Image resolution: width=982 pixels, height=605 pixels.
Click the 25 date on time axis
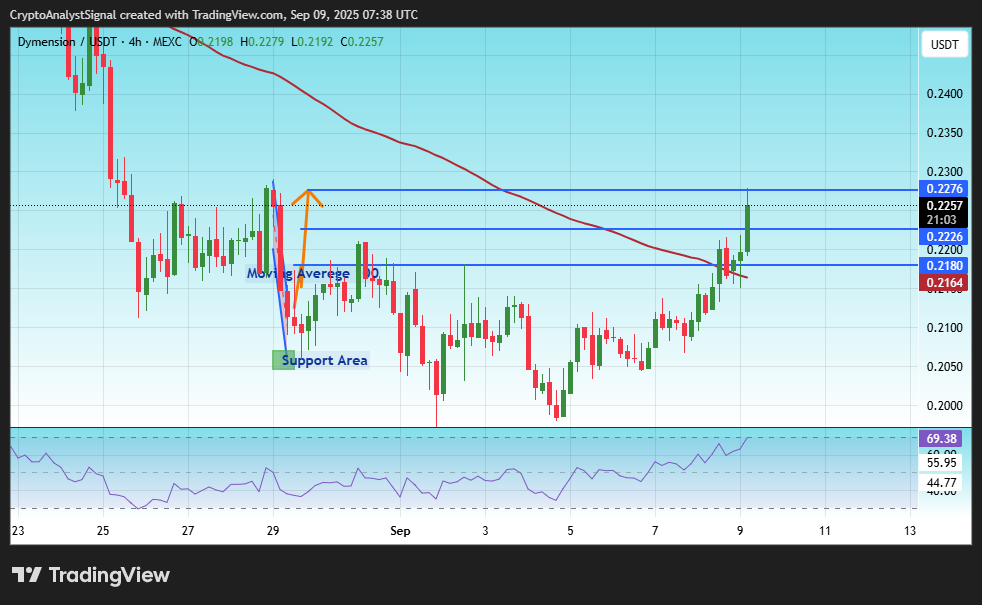pos(103,530)
